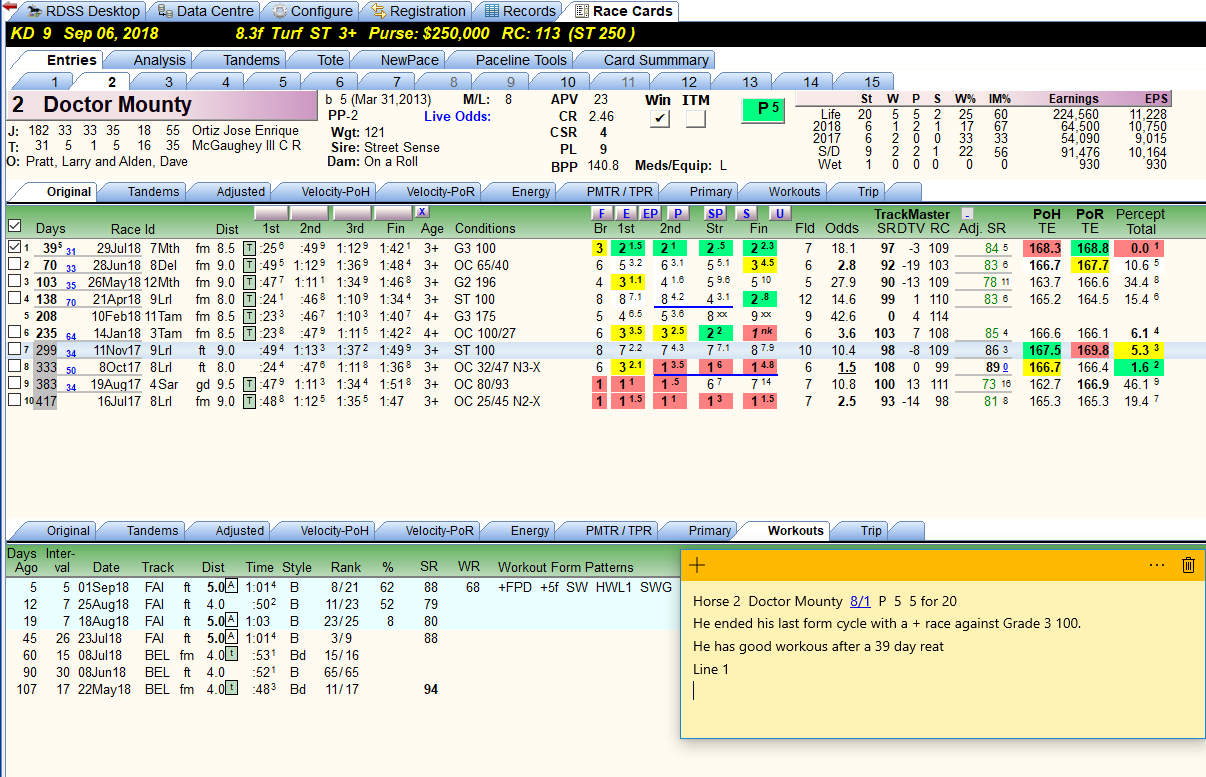
Task: Click the minus button above Adj. SR
Action: pyautogui.click(x=967, y=213)
